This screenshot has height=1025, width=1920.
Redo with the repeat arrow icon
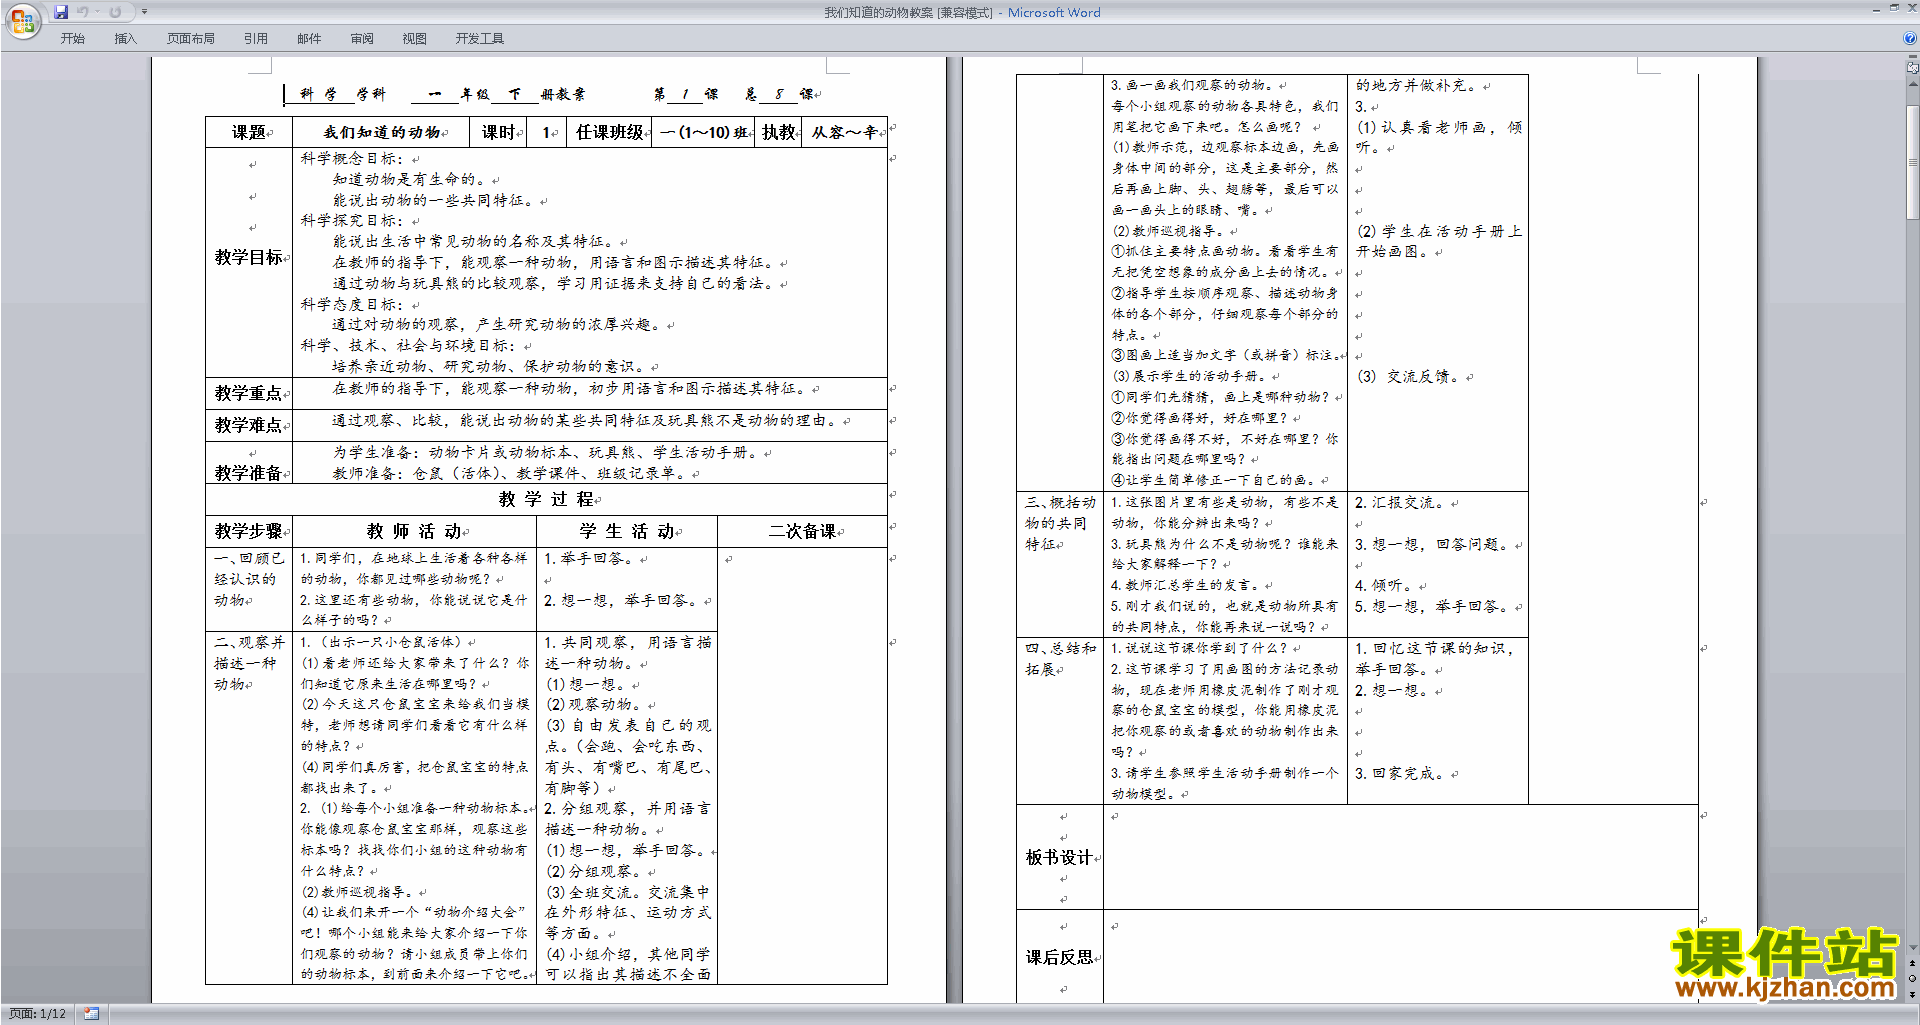click(x=115, y=12)
